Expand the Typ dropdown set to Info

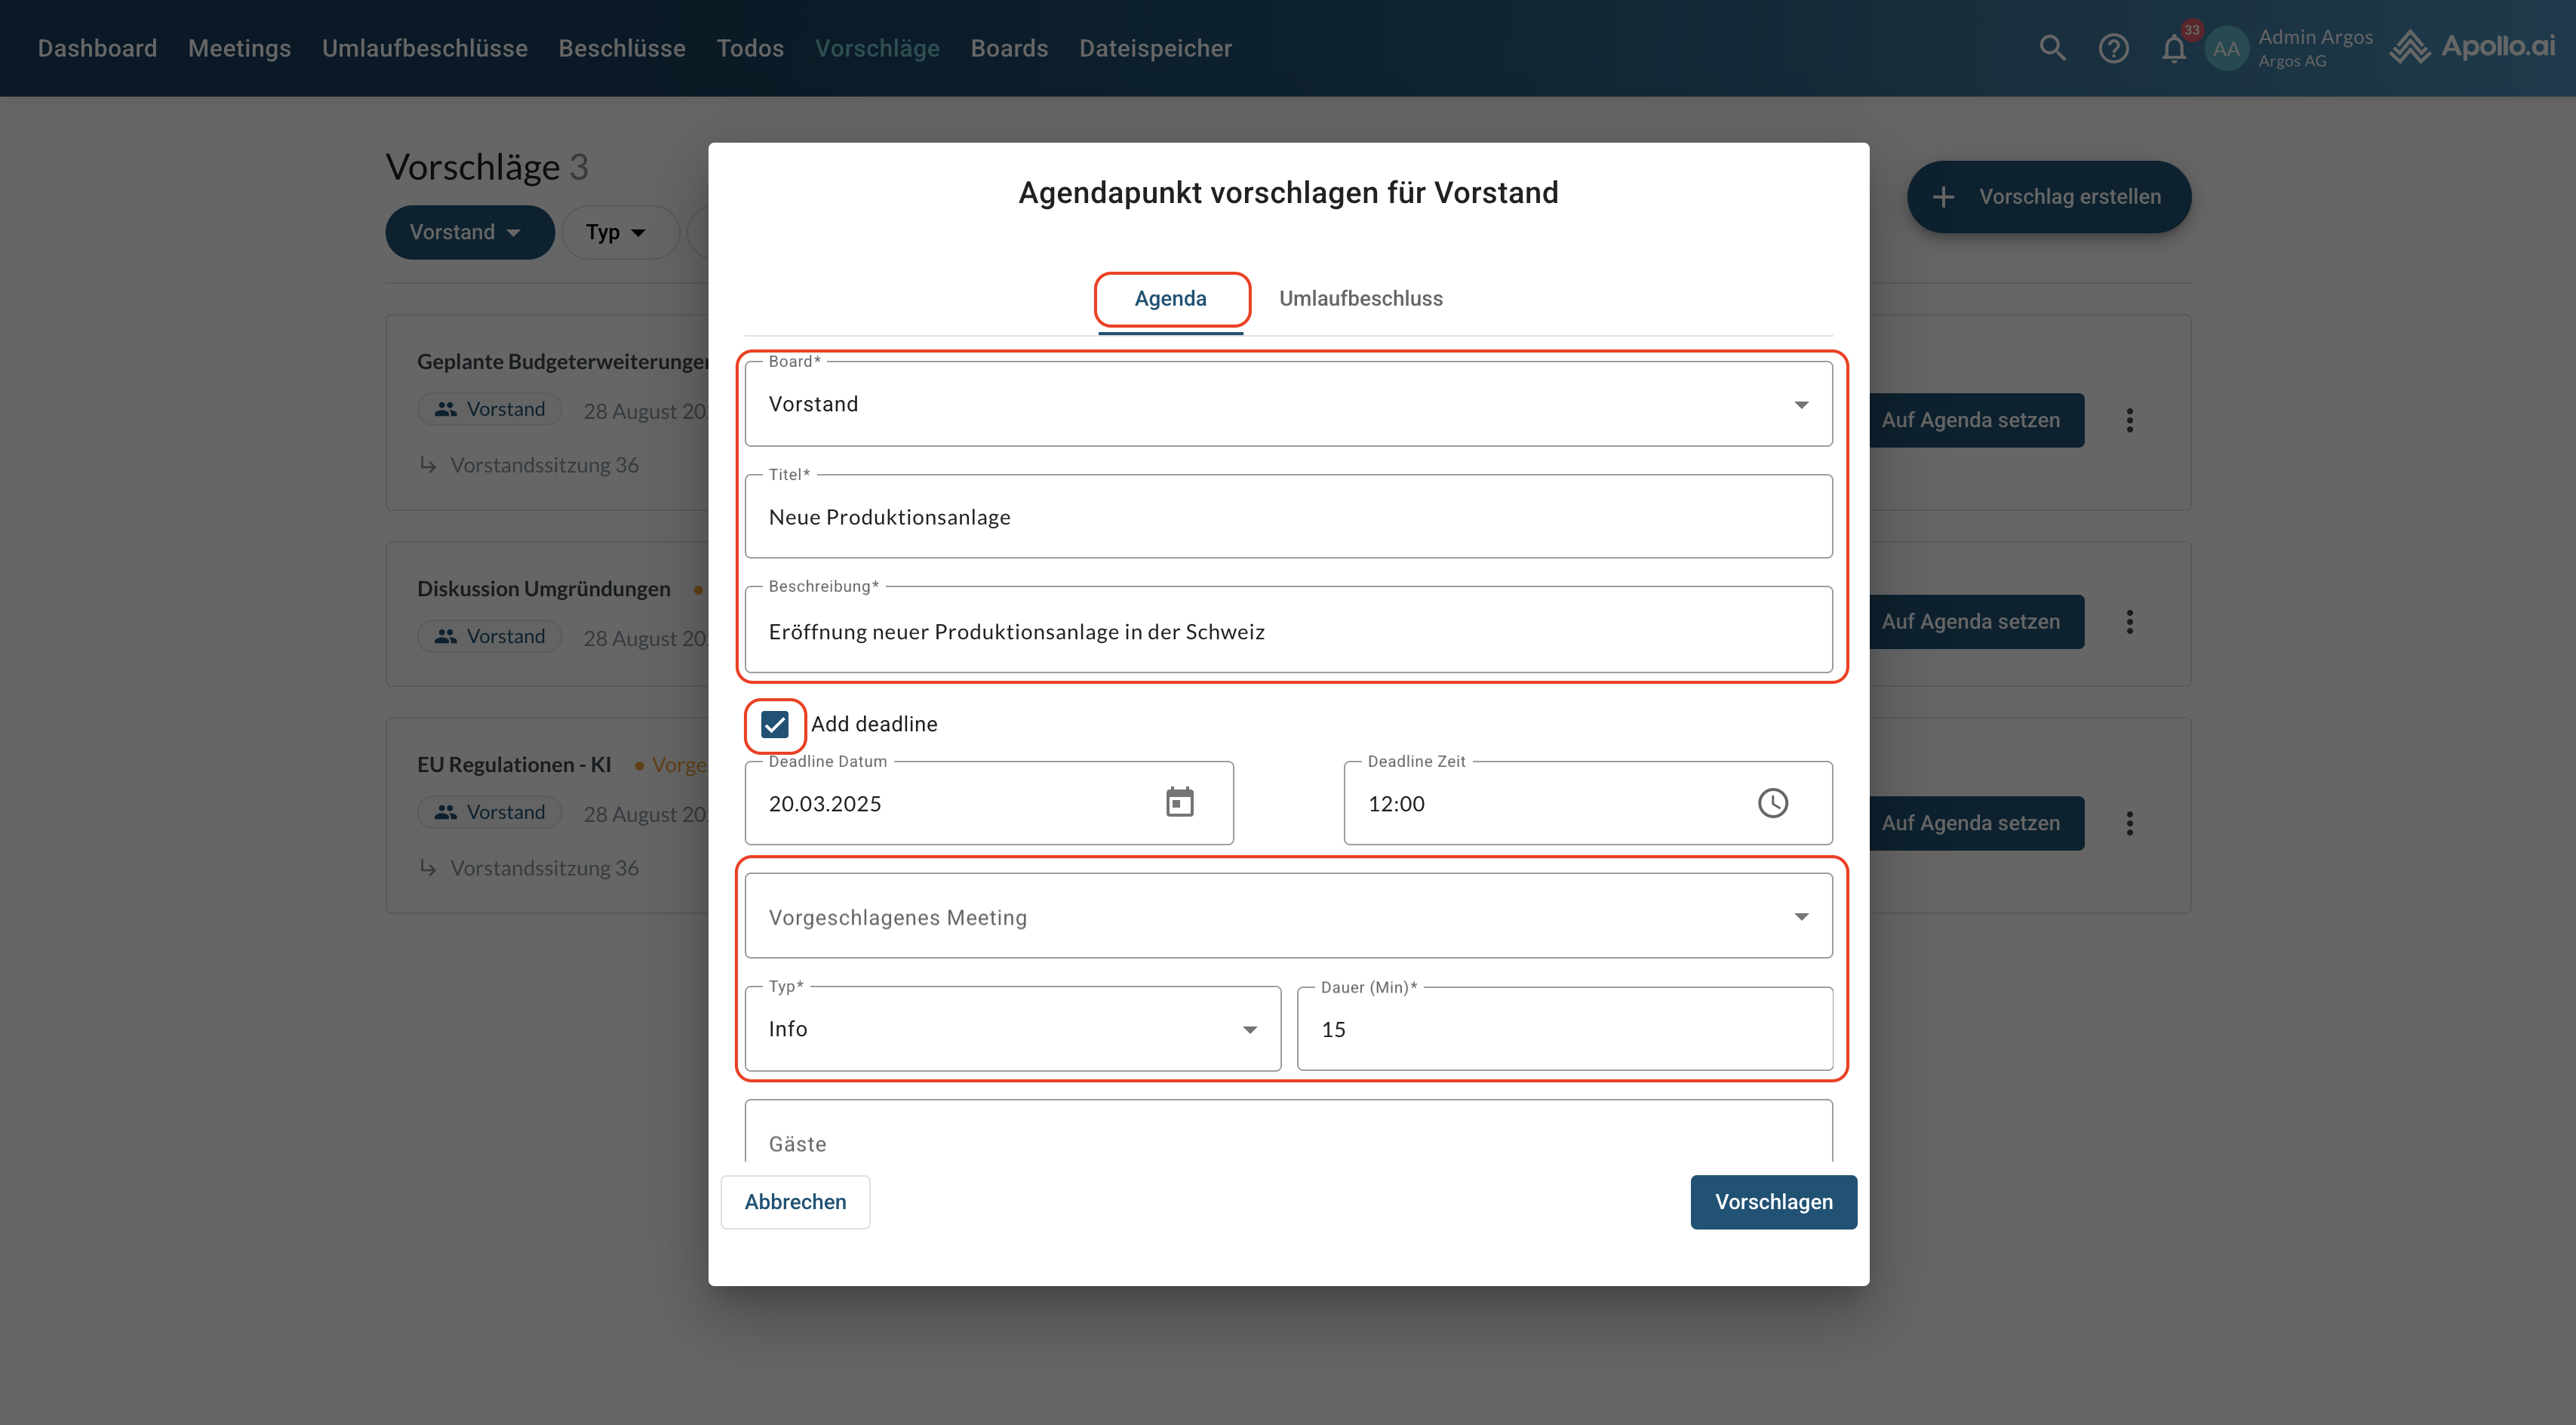pos(1012,1029)
